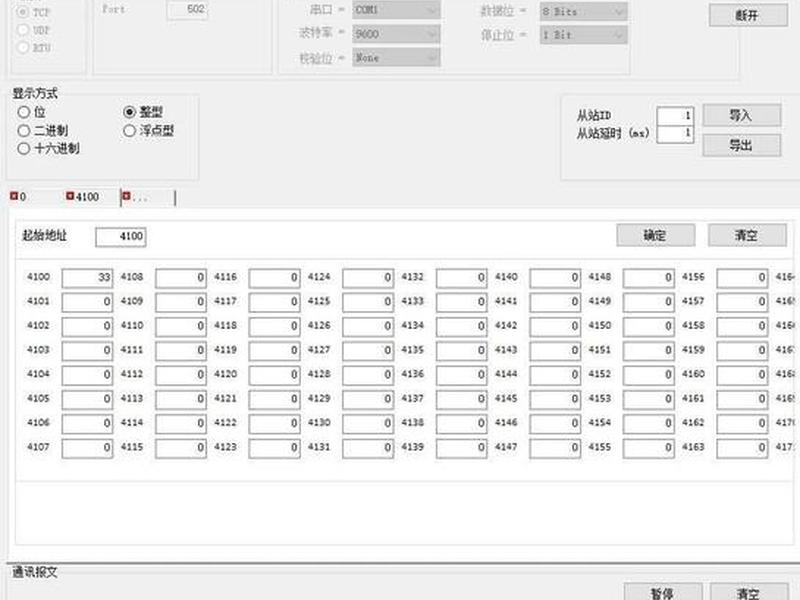Click register 4124 value field
The width and height of the screenshot is (800, 600).
(368, 279)
